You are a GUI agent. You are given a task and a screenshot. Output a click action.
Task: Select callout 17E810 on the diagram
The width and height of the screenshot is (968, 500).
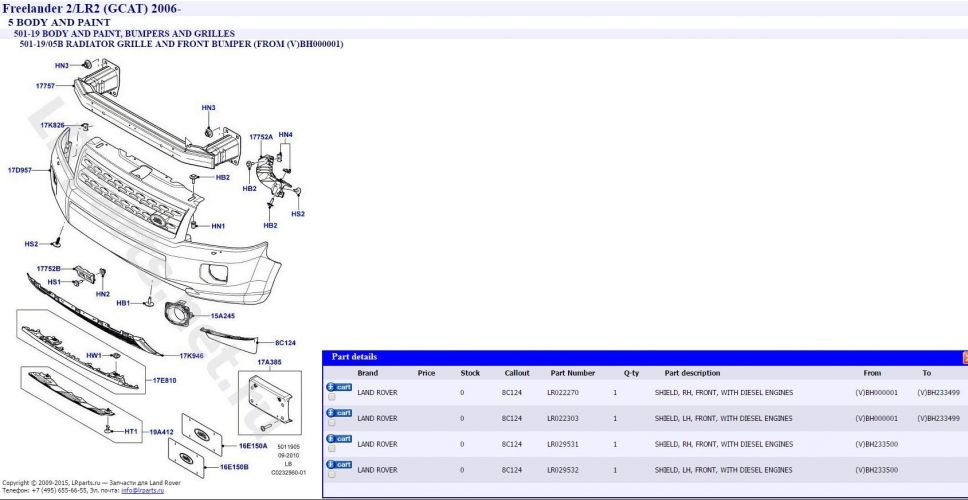pos(164,381)
